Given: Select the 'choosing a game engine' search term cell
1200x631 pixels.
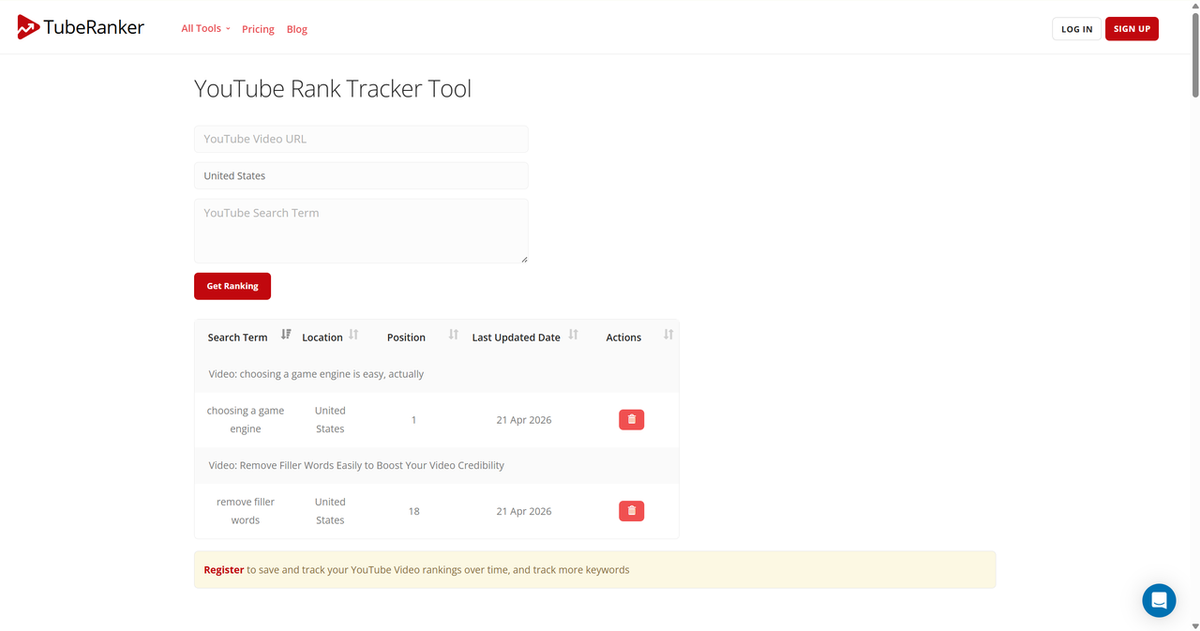Looking at the screenshot, I should tap(245, 420).
